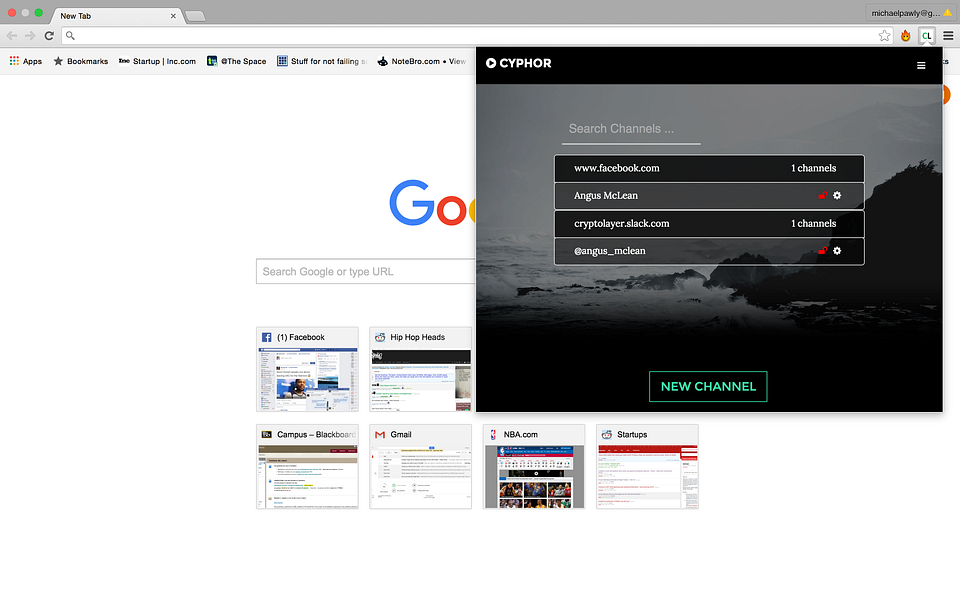
Task: Open settings gear for Angus McLean channel
Action: tap(837, 195)
